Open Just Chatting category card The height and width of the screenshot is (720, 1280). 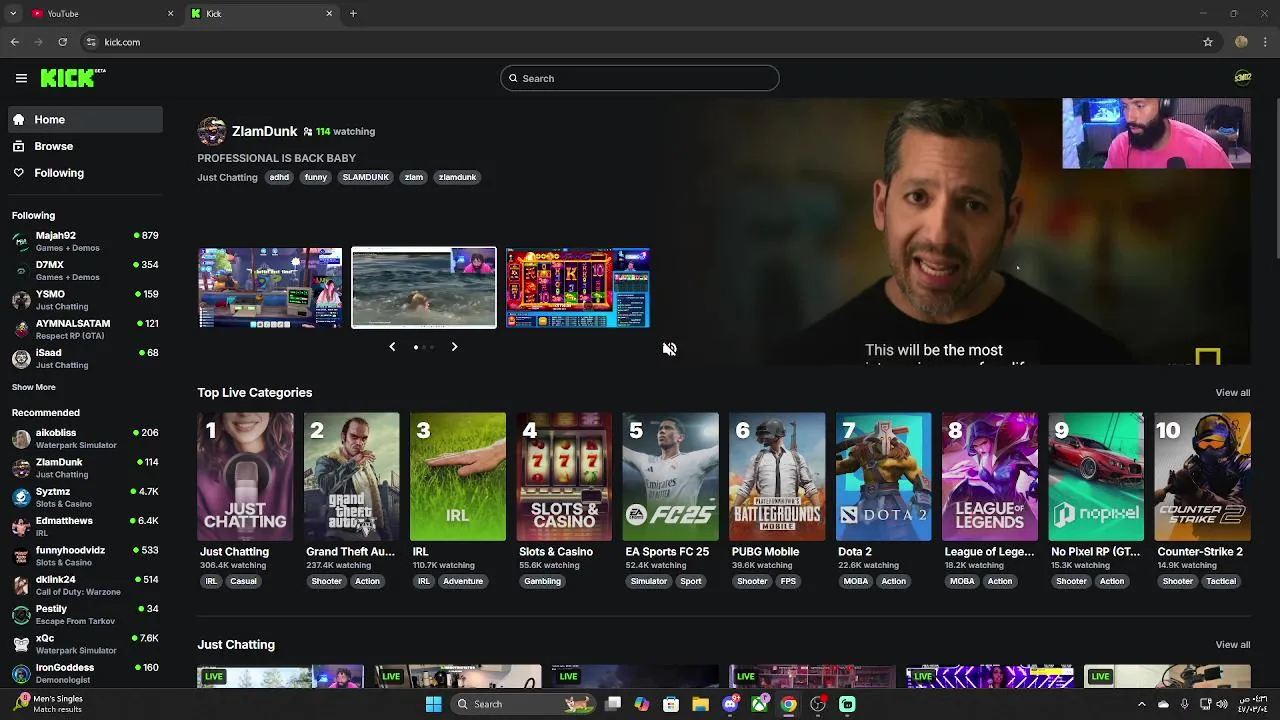[245, 477]
